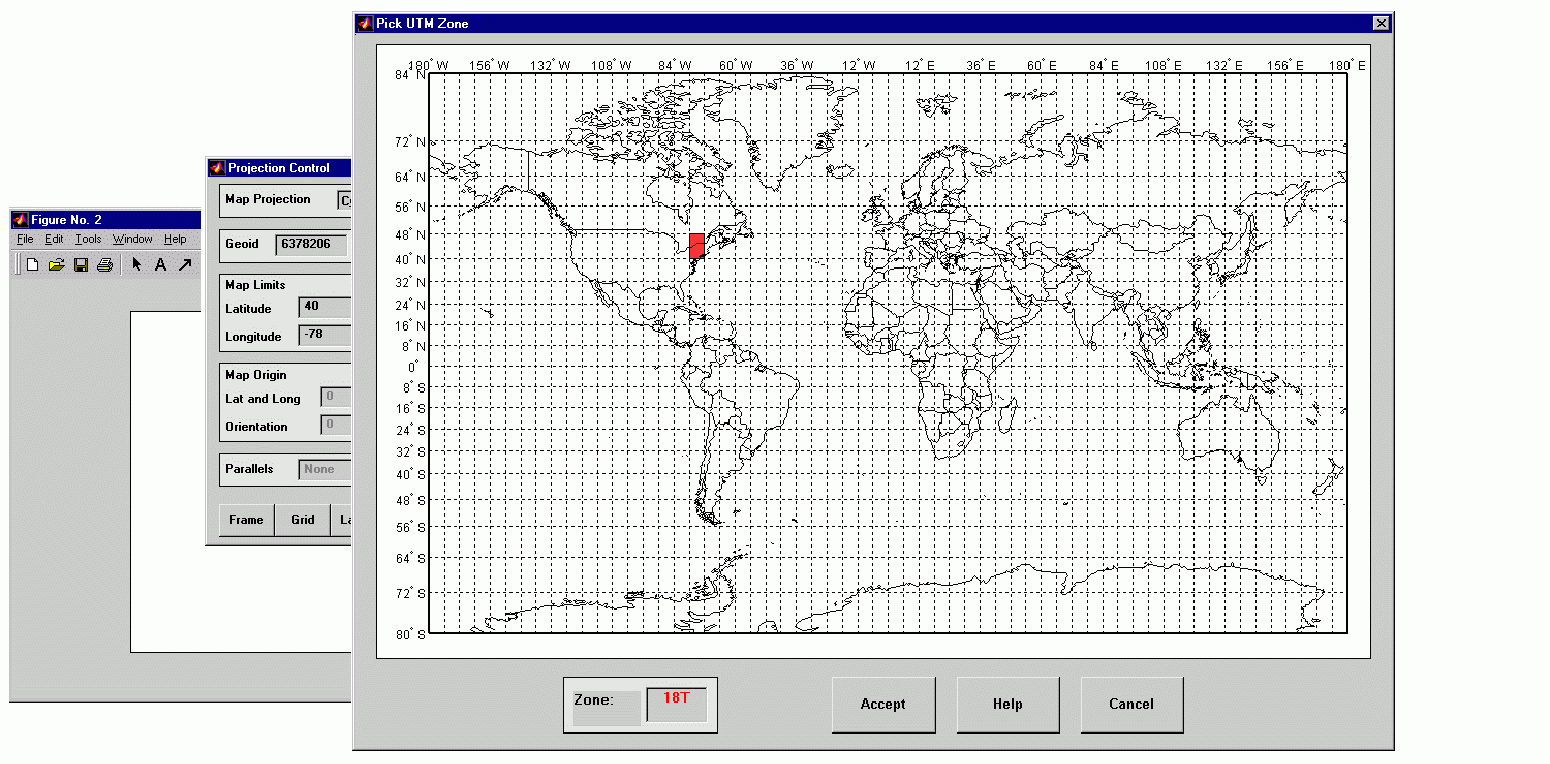Click the Frame button
1550x764 pixels.
point(246,520)
